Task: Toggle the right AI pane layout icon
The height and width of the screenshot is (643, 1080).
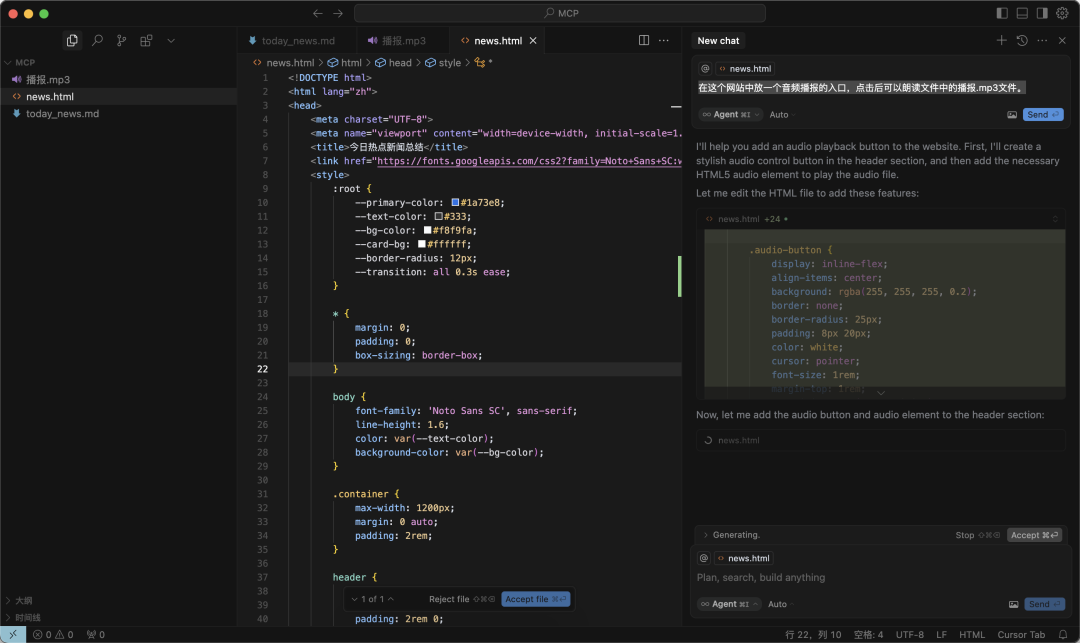Action: 1042,13
